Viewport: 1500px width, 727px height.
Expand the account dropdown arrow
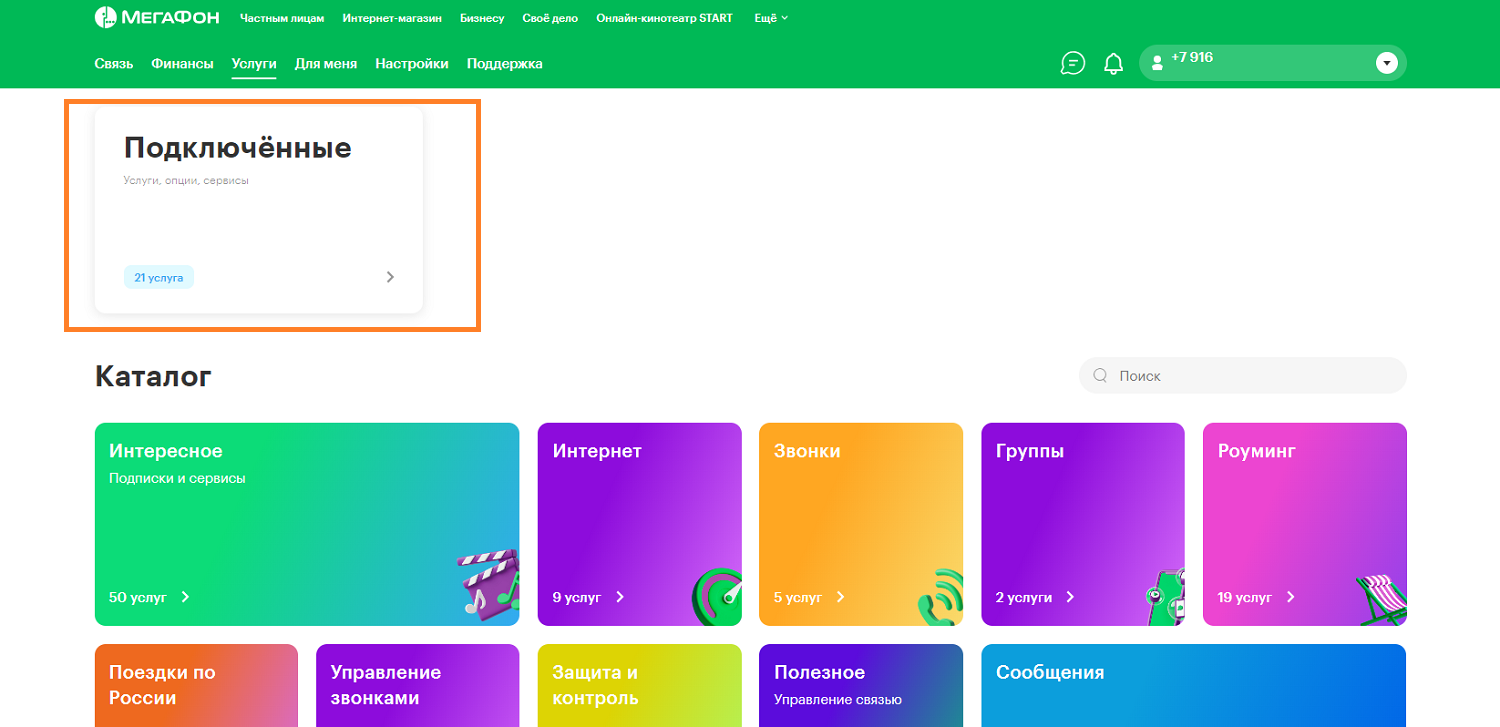point(1386,64)
